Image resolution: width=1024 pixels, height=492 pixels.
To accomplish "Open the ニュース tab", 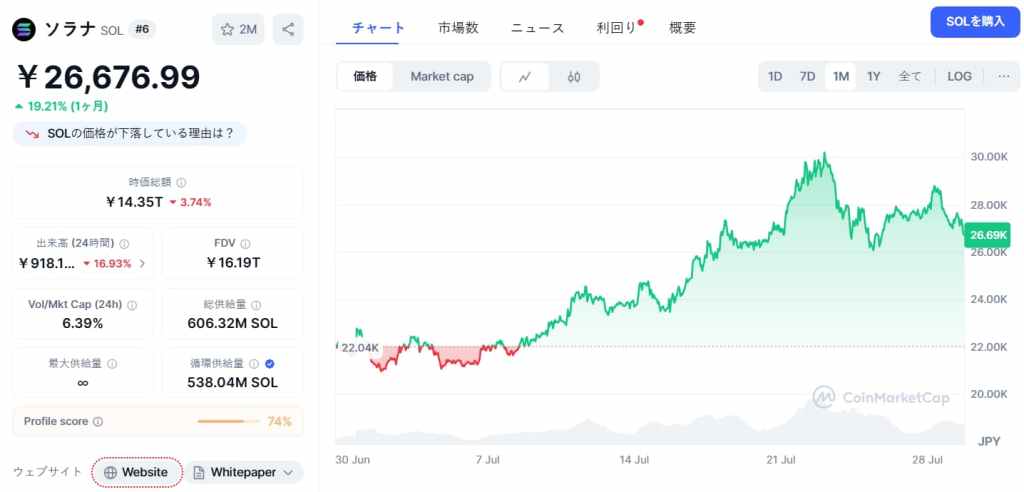I will click(537, 27).
